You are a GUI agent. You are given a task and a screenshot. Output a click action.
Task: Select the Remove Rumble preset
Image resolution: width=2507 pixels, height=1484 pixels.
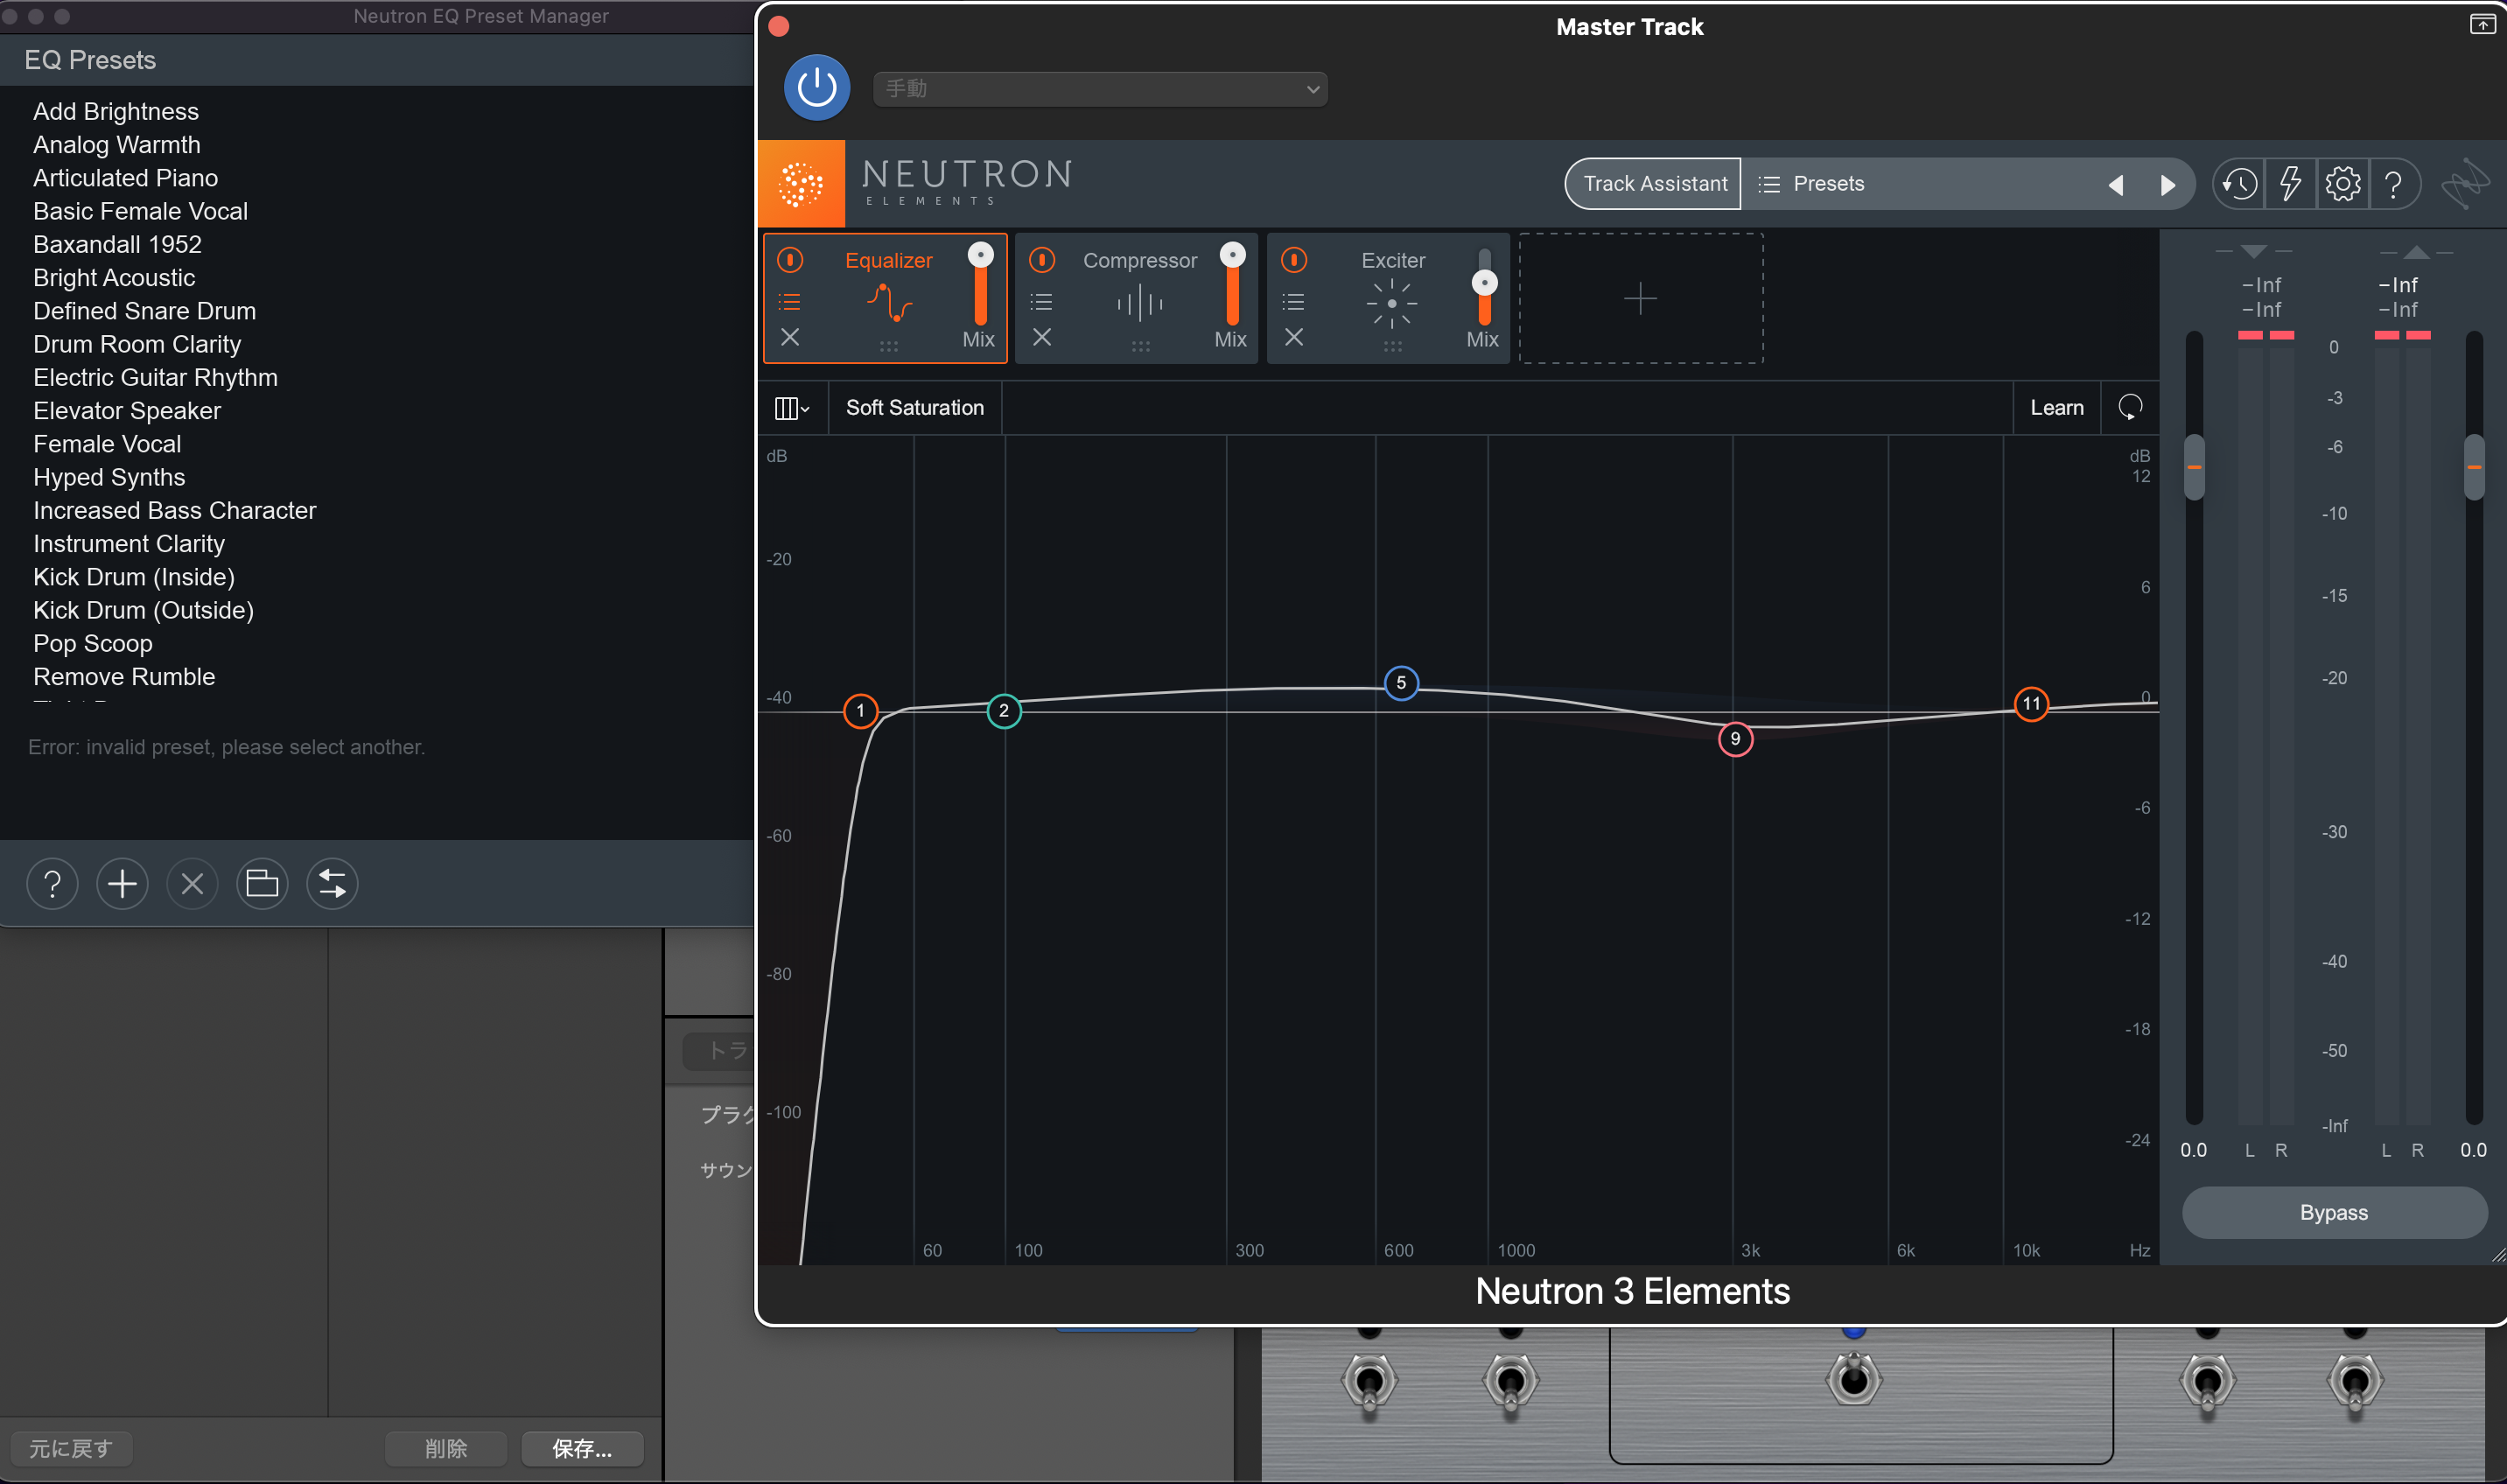124,677
